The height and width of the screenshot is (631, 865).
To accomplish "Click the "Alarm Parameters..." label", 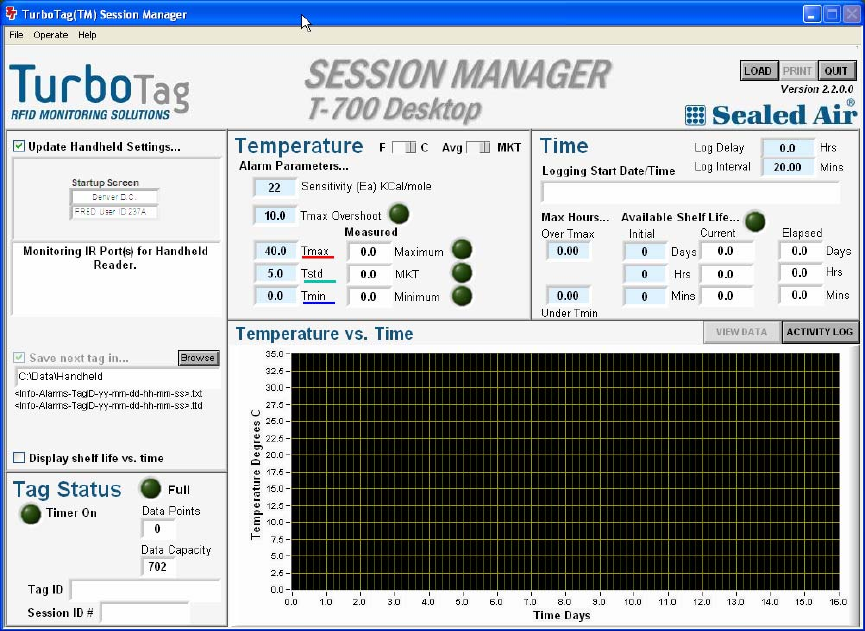I will coord(293,166).
